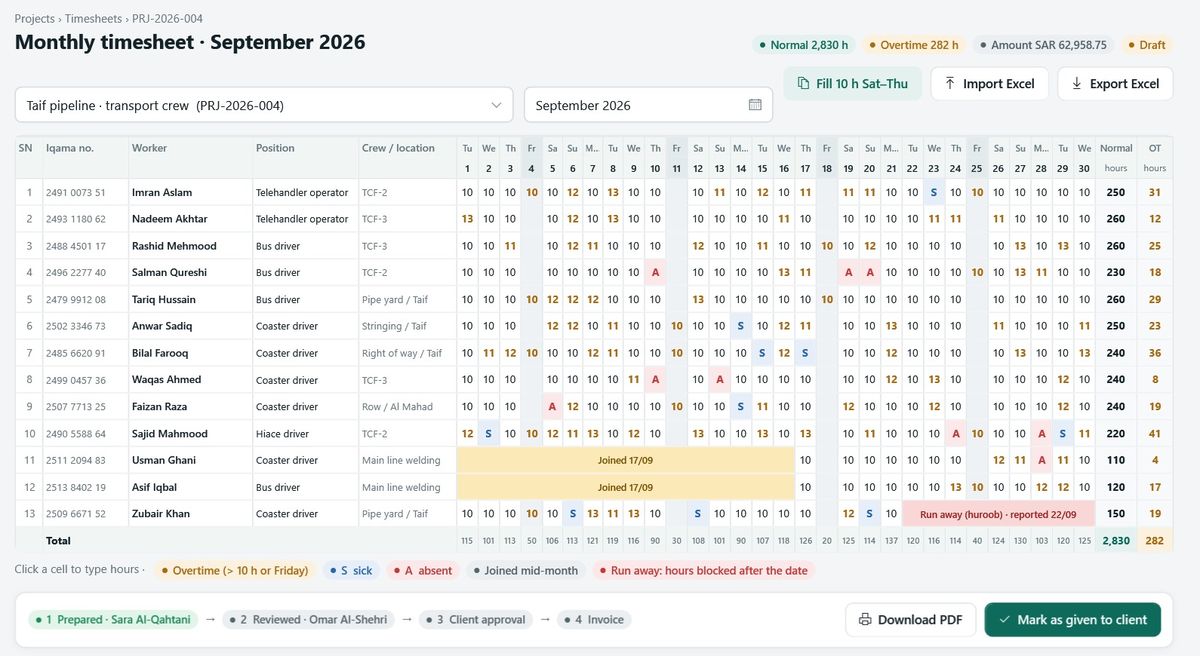Open the Timesheets breadcrumb link
1200x656 pixels.
coord(95,19)
